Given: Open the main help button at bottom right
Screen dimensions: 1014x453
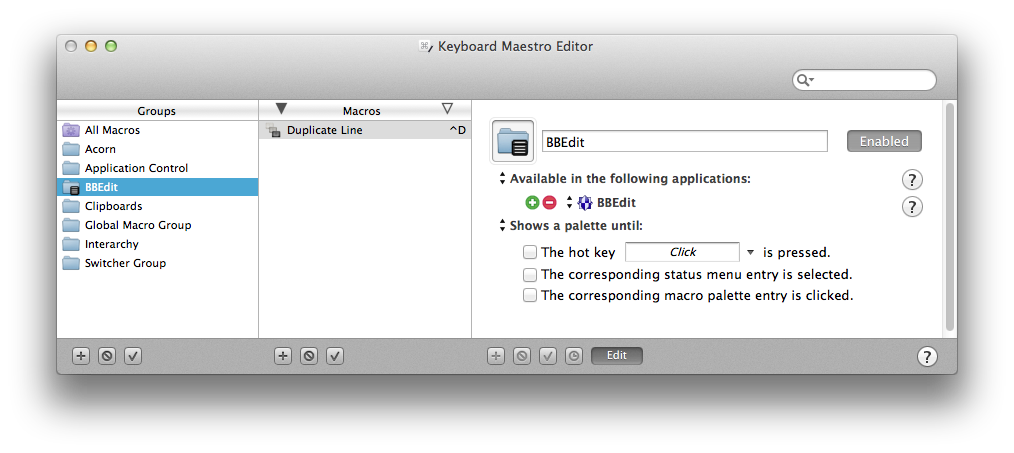Looking at the screenshot, I should [x=927, y=357].
